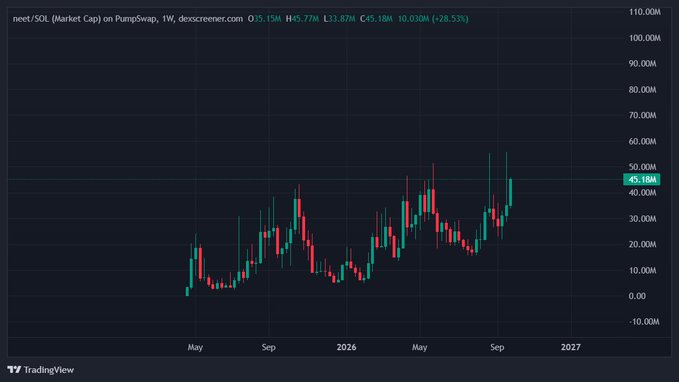Click the 20.00M price axis label
Viewport: 679px width, 382px height.
643,244
